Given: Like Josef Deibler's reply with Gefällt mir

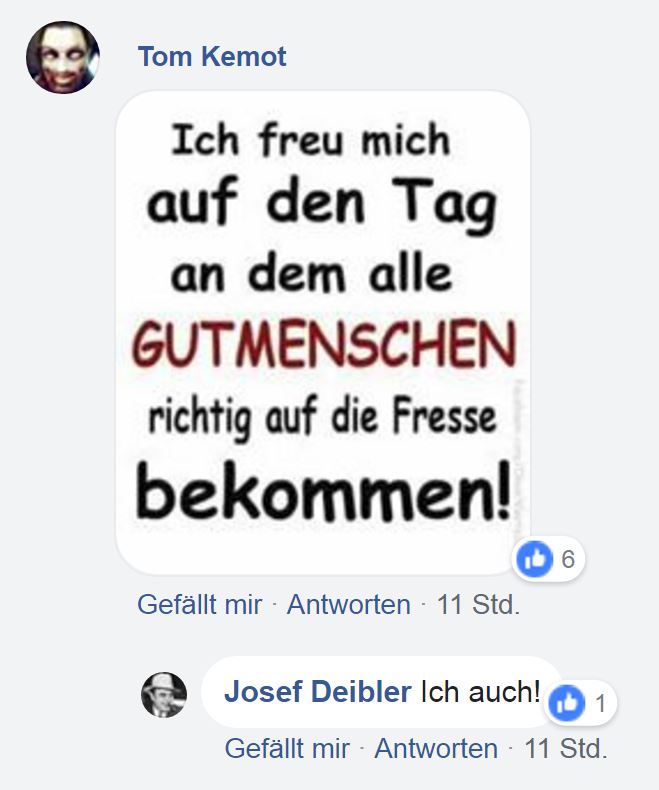Looking at the screenshot, I should coord(287,748).
